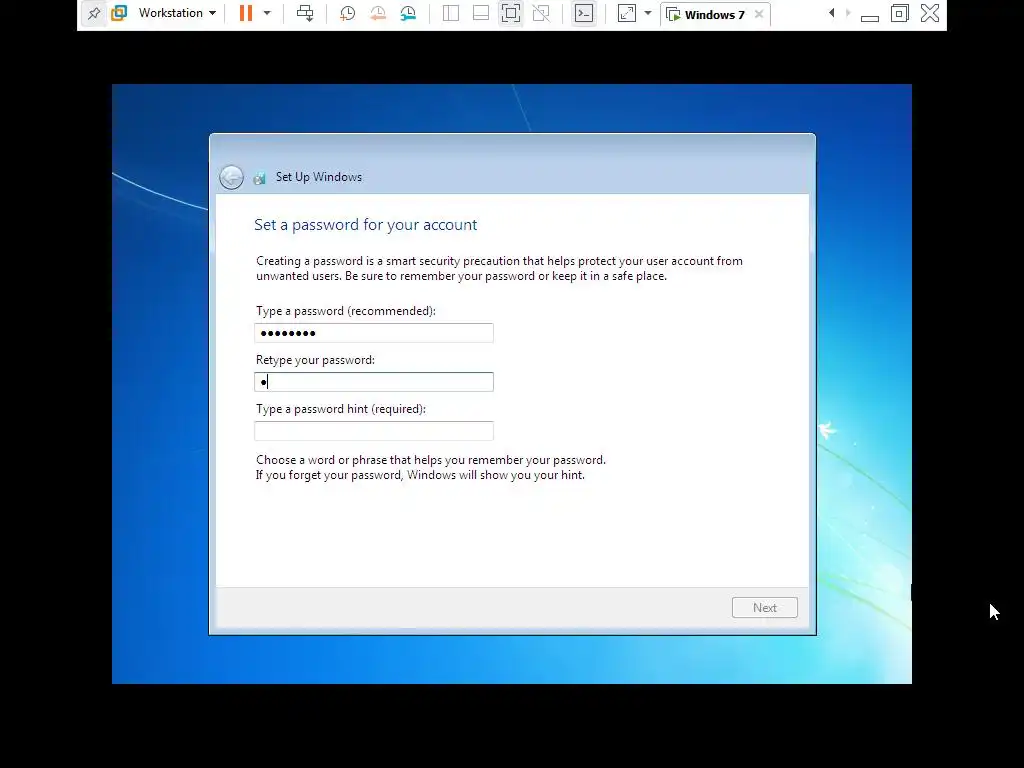Click the 'Set a password for your account' heading

tap(366, 225)
